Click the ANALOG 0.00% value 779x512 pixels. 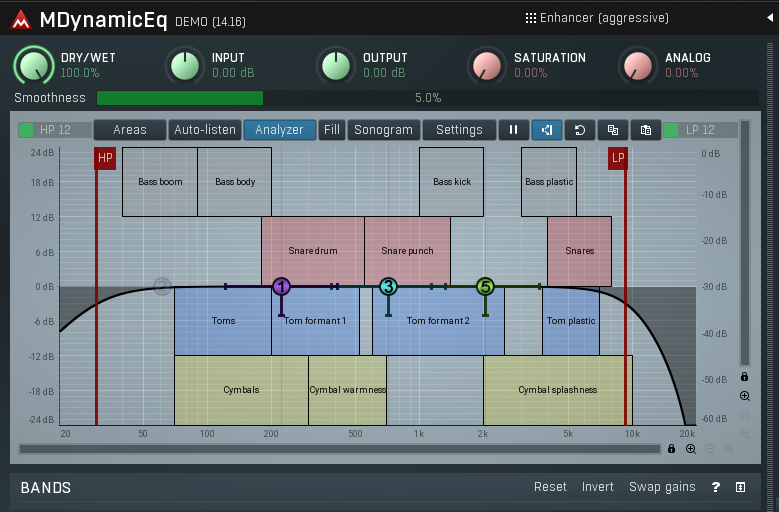tap(682, 73)
